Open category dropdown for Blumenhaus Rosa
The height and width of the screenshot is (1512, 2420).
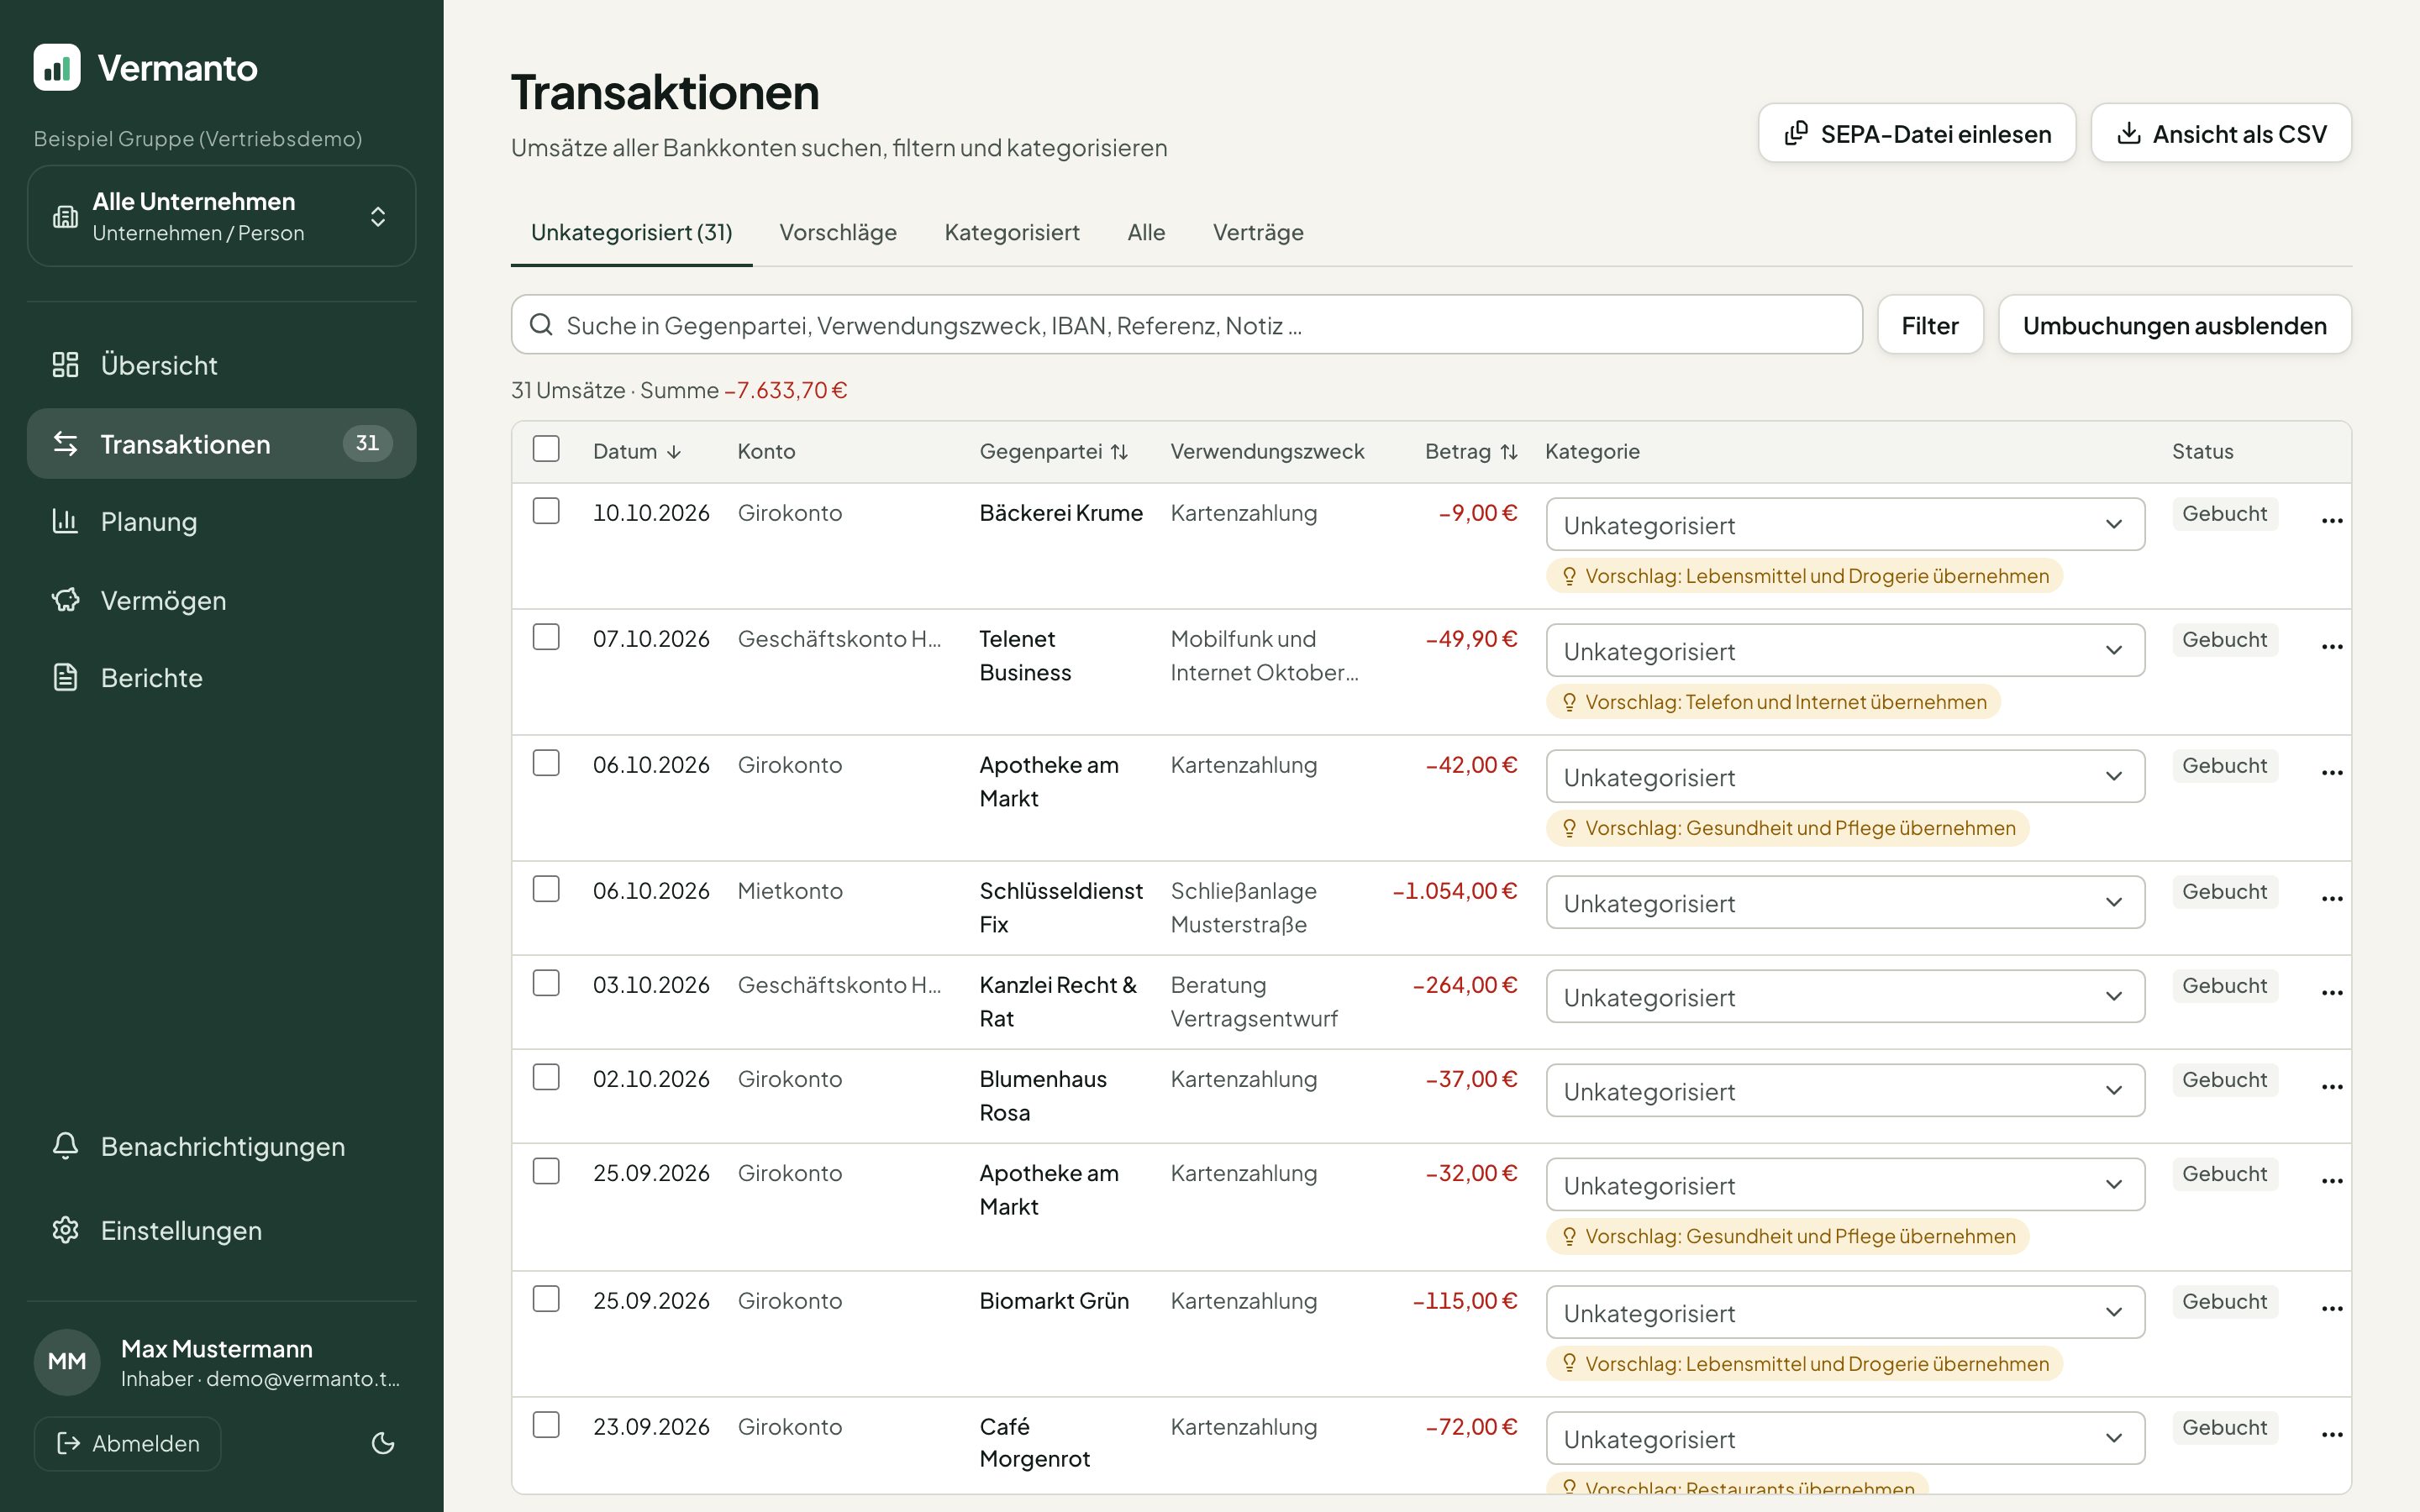(1845, 1090)
